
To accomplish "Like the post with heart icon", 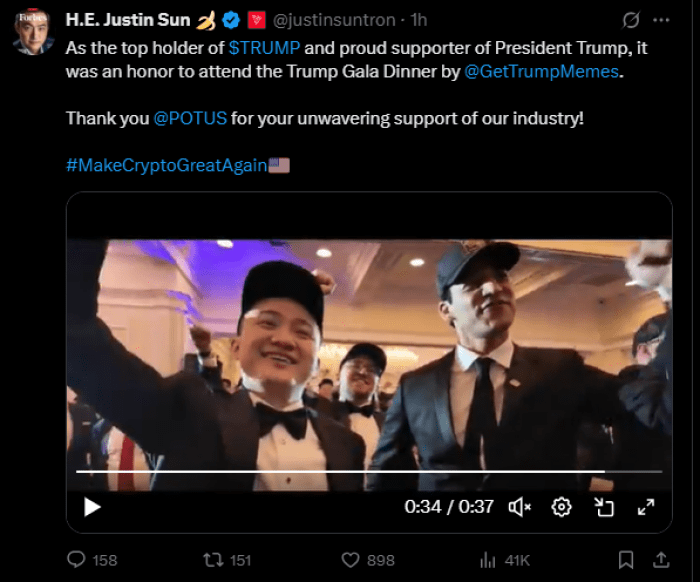I will (349, 560).
